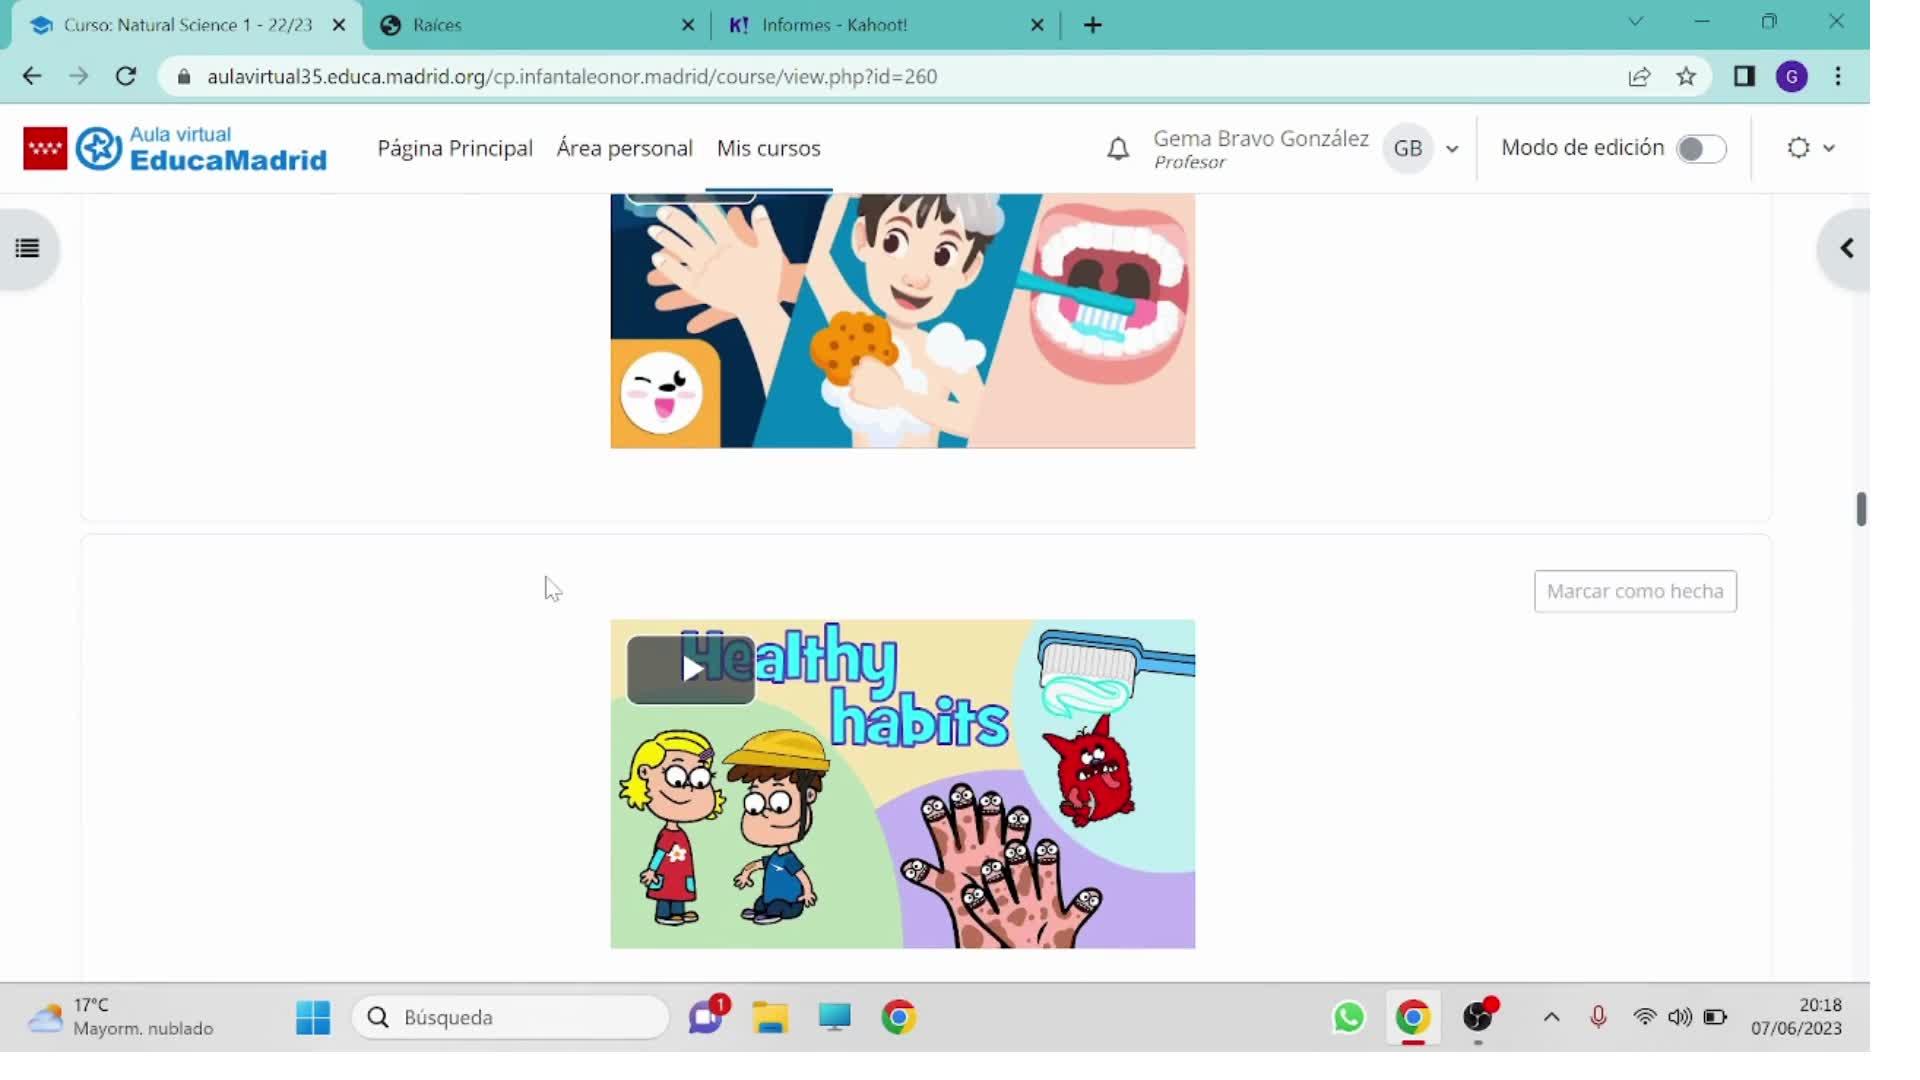Screen dimensions: 1920x1080
Task: Click the notifications bell icon
Action: pos(1118,149)
